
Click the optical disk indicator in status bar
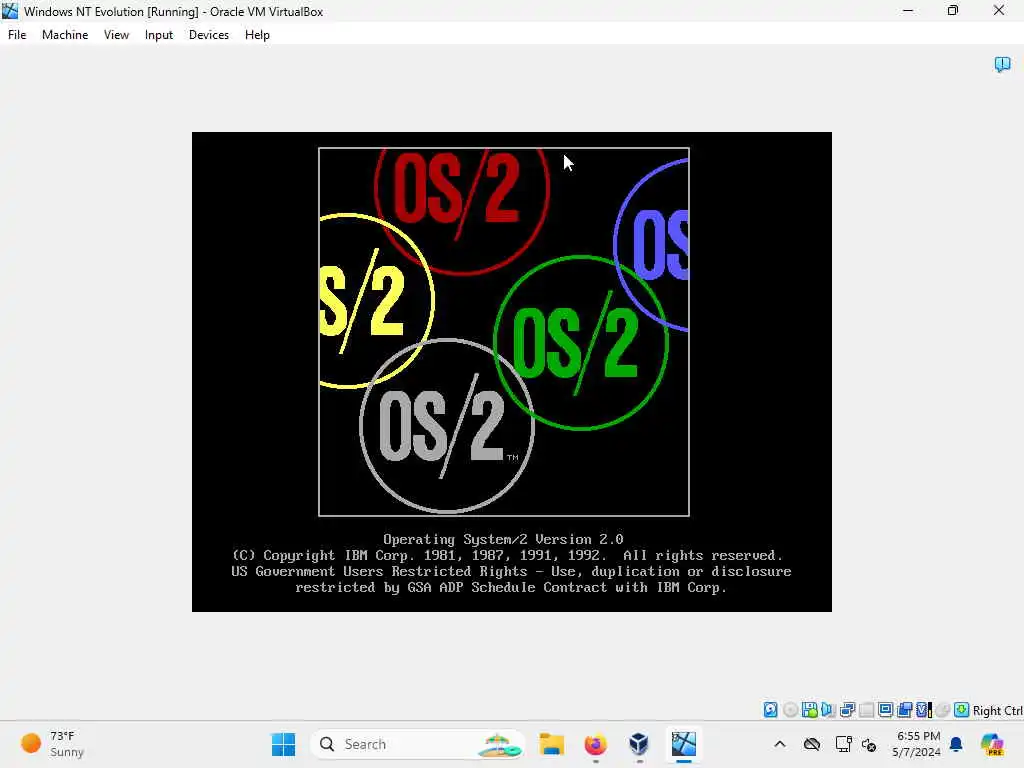click(790, 710)
